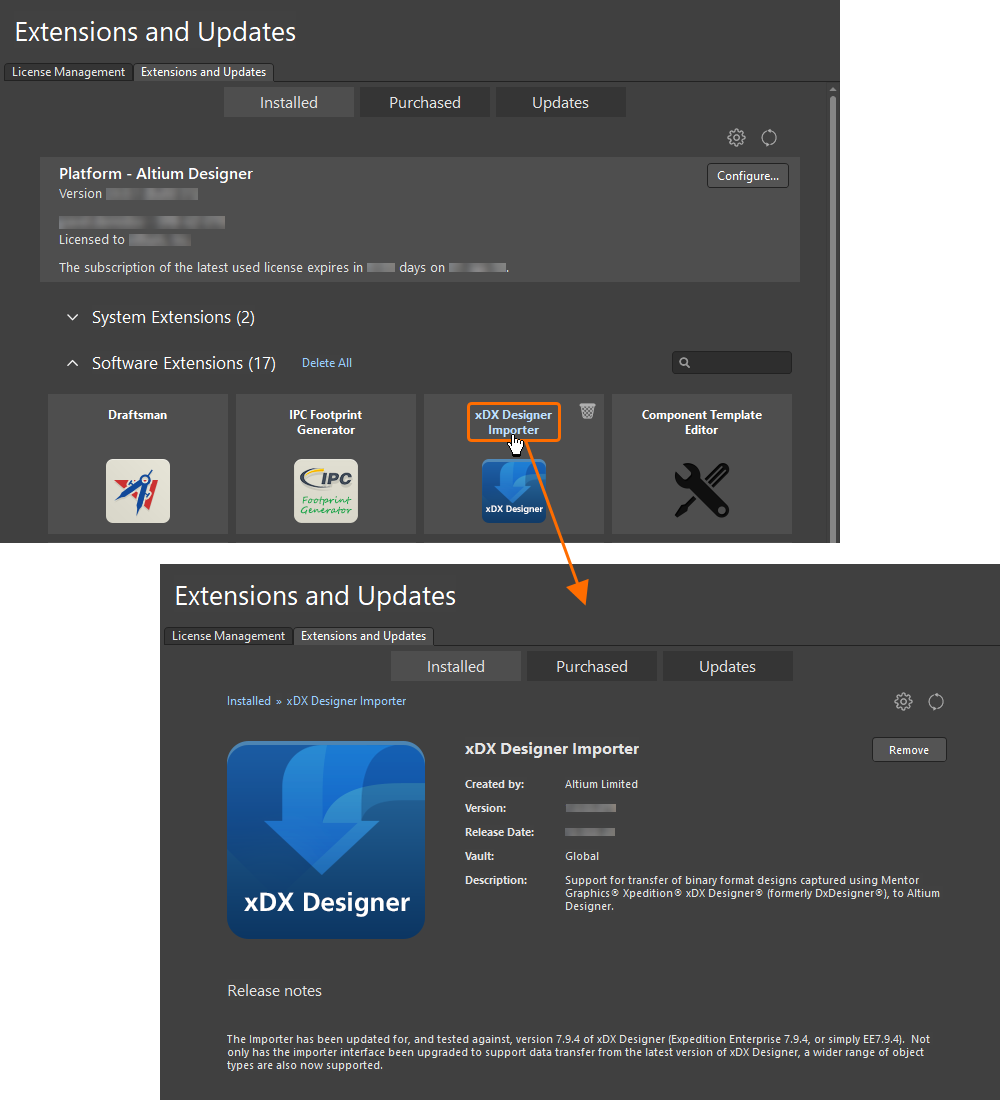This screenshot has width=1000, height=1100.
Task: Switch to Installed tab in the extensions list view
Action: (288, 102)
